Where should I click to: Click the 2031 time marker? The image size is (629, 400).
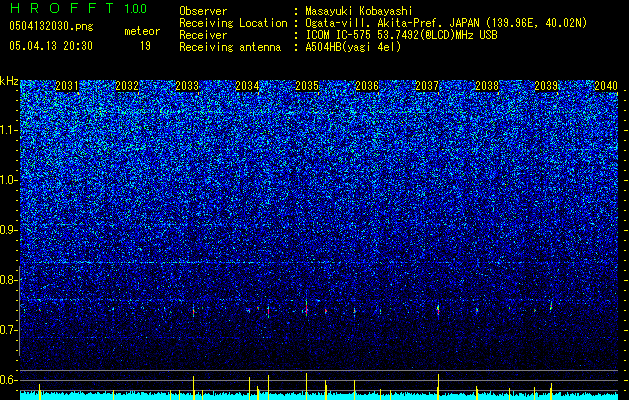coord(67,86)
